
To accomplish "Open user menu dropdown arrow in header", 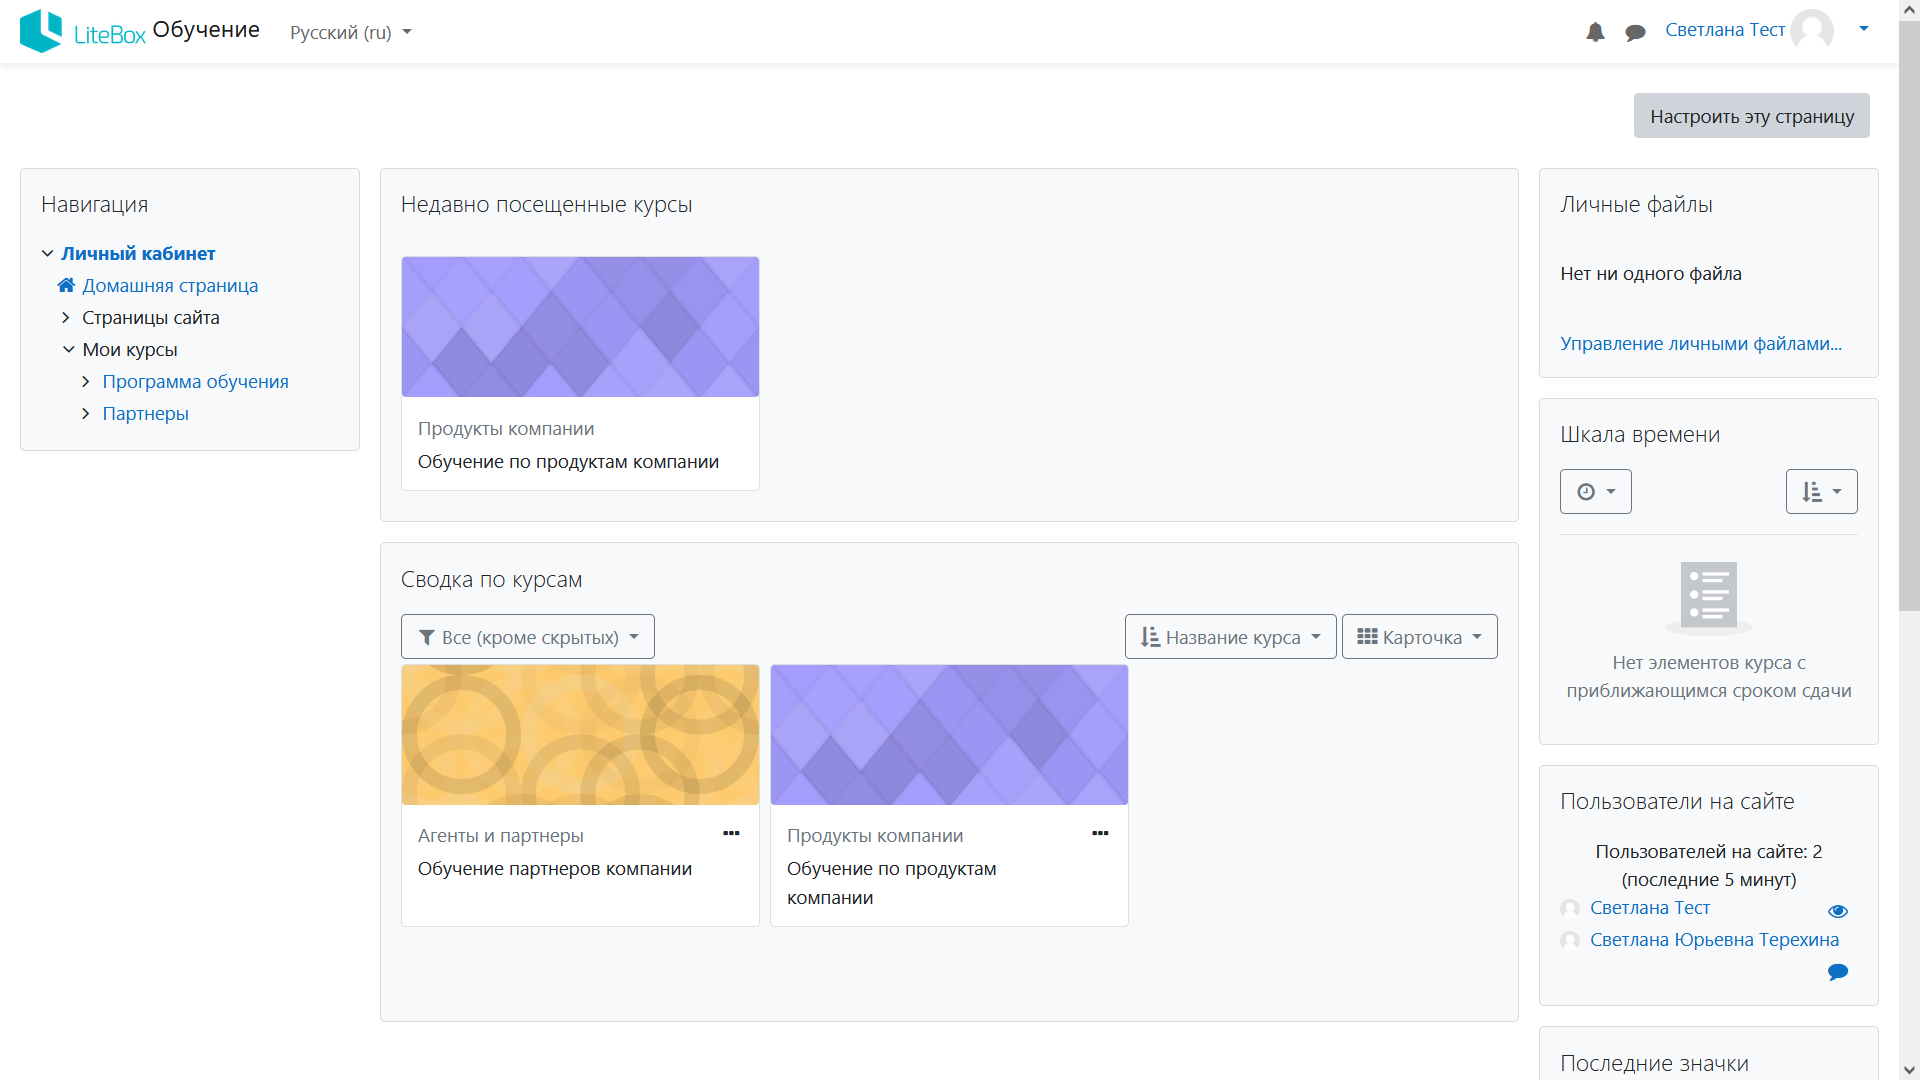I will (x=1864, y=29).
